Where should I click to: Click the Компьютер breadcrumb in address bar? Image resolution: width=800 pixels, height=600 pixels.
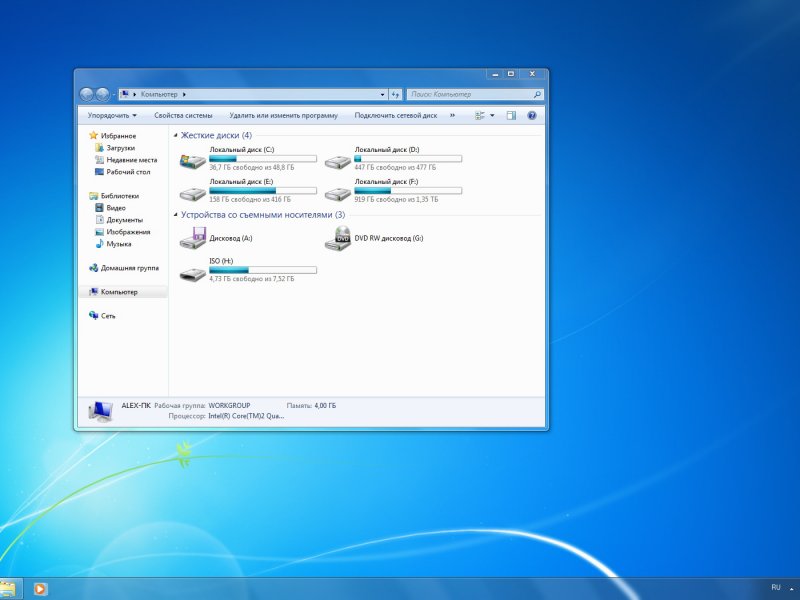(159, 94)
